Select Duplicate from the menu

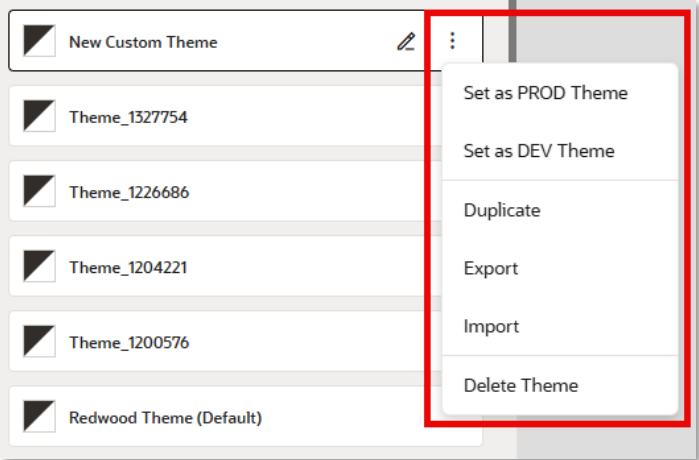click(x=502, y=210)
